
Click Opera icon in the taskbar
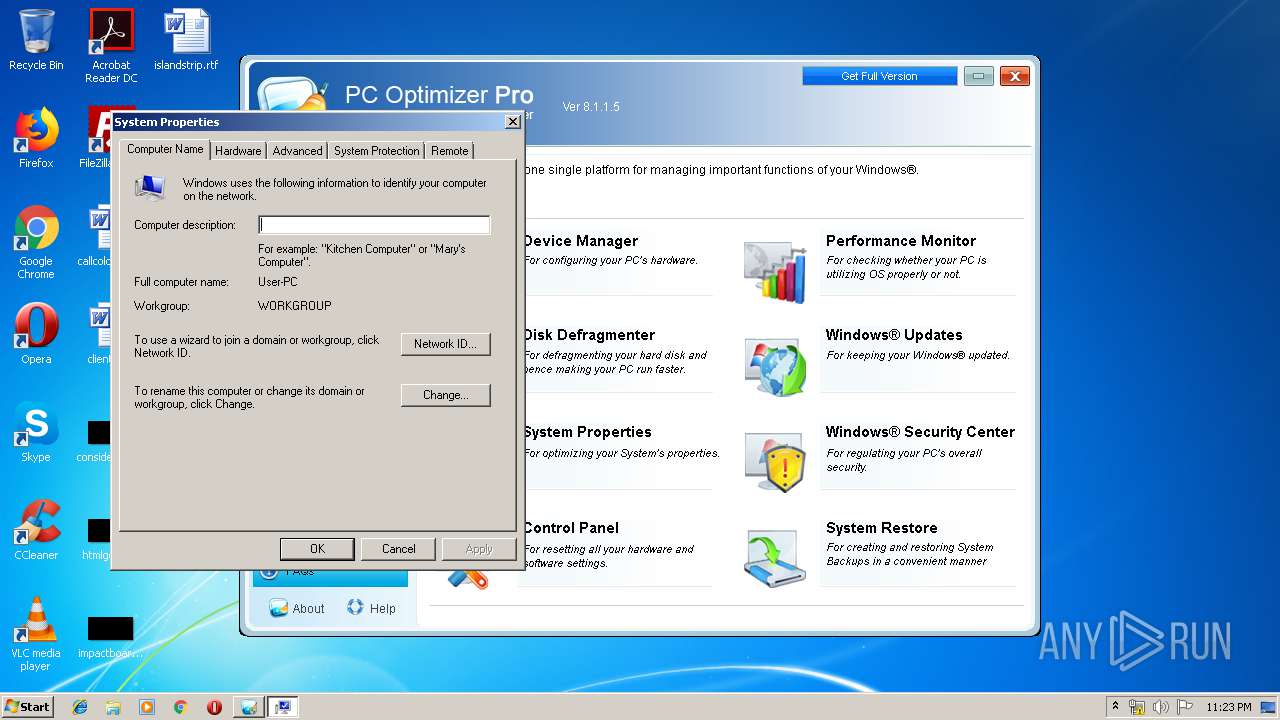point(214,707)
